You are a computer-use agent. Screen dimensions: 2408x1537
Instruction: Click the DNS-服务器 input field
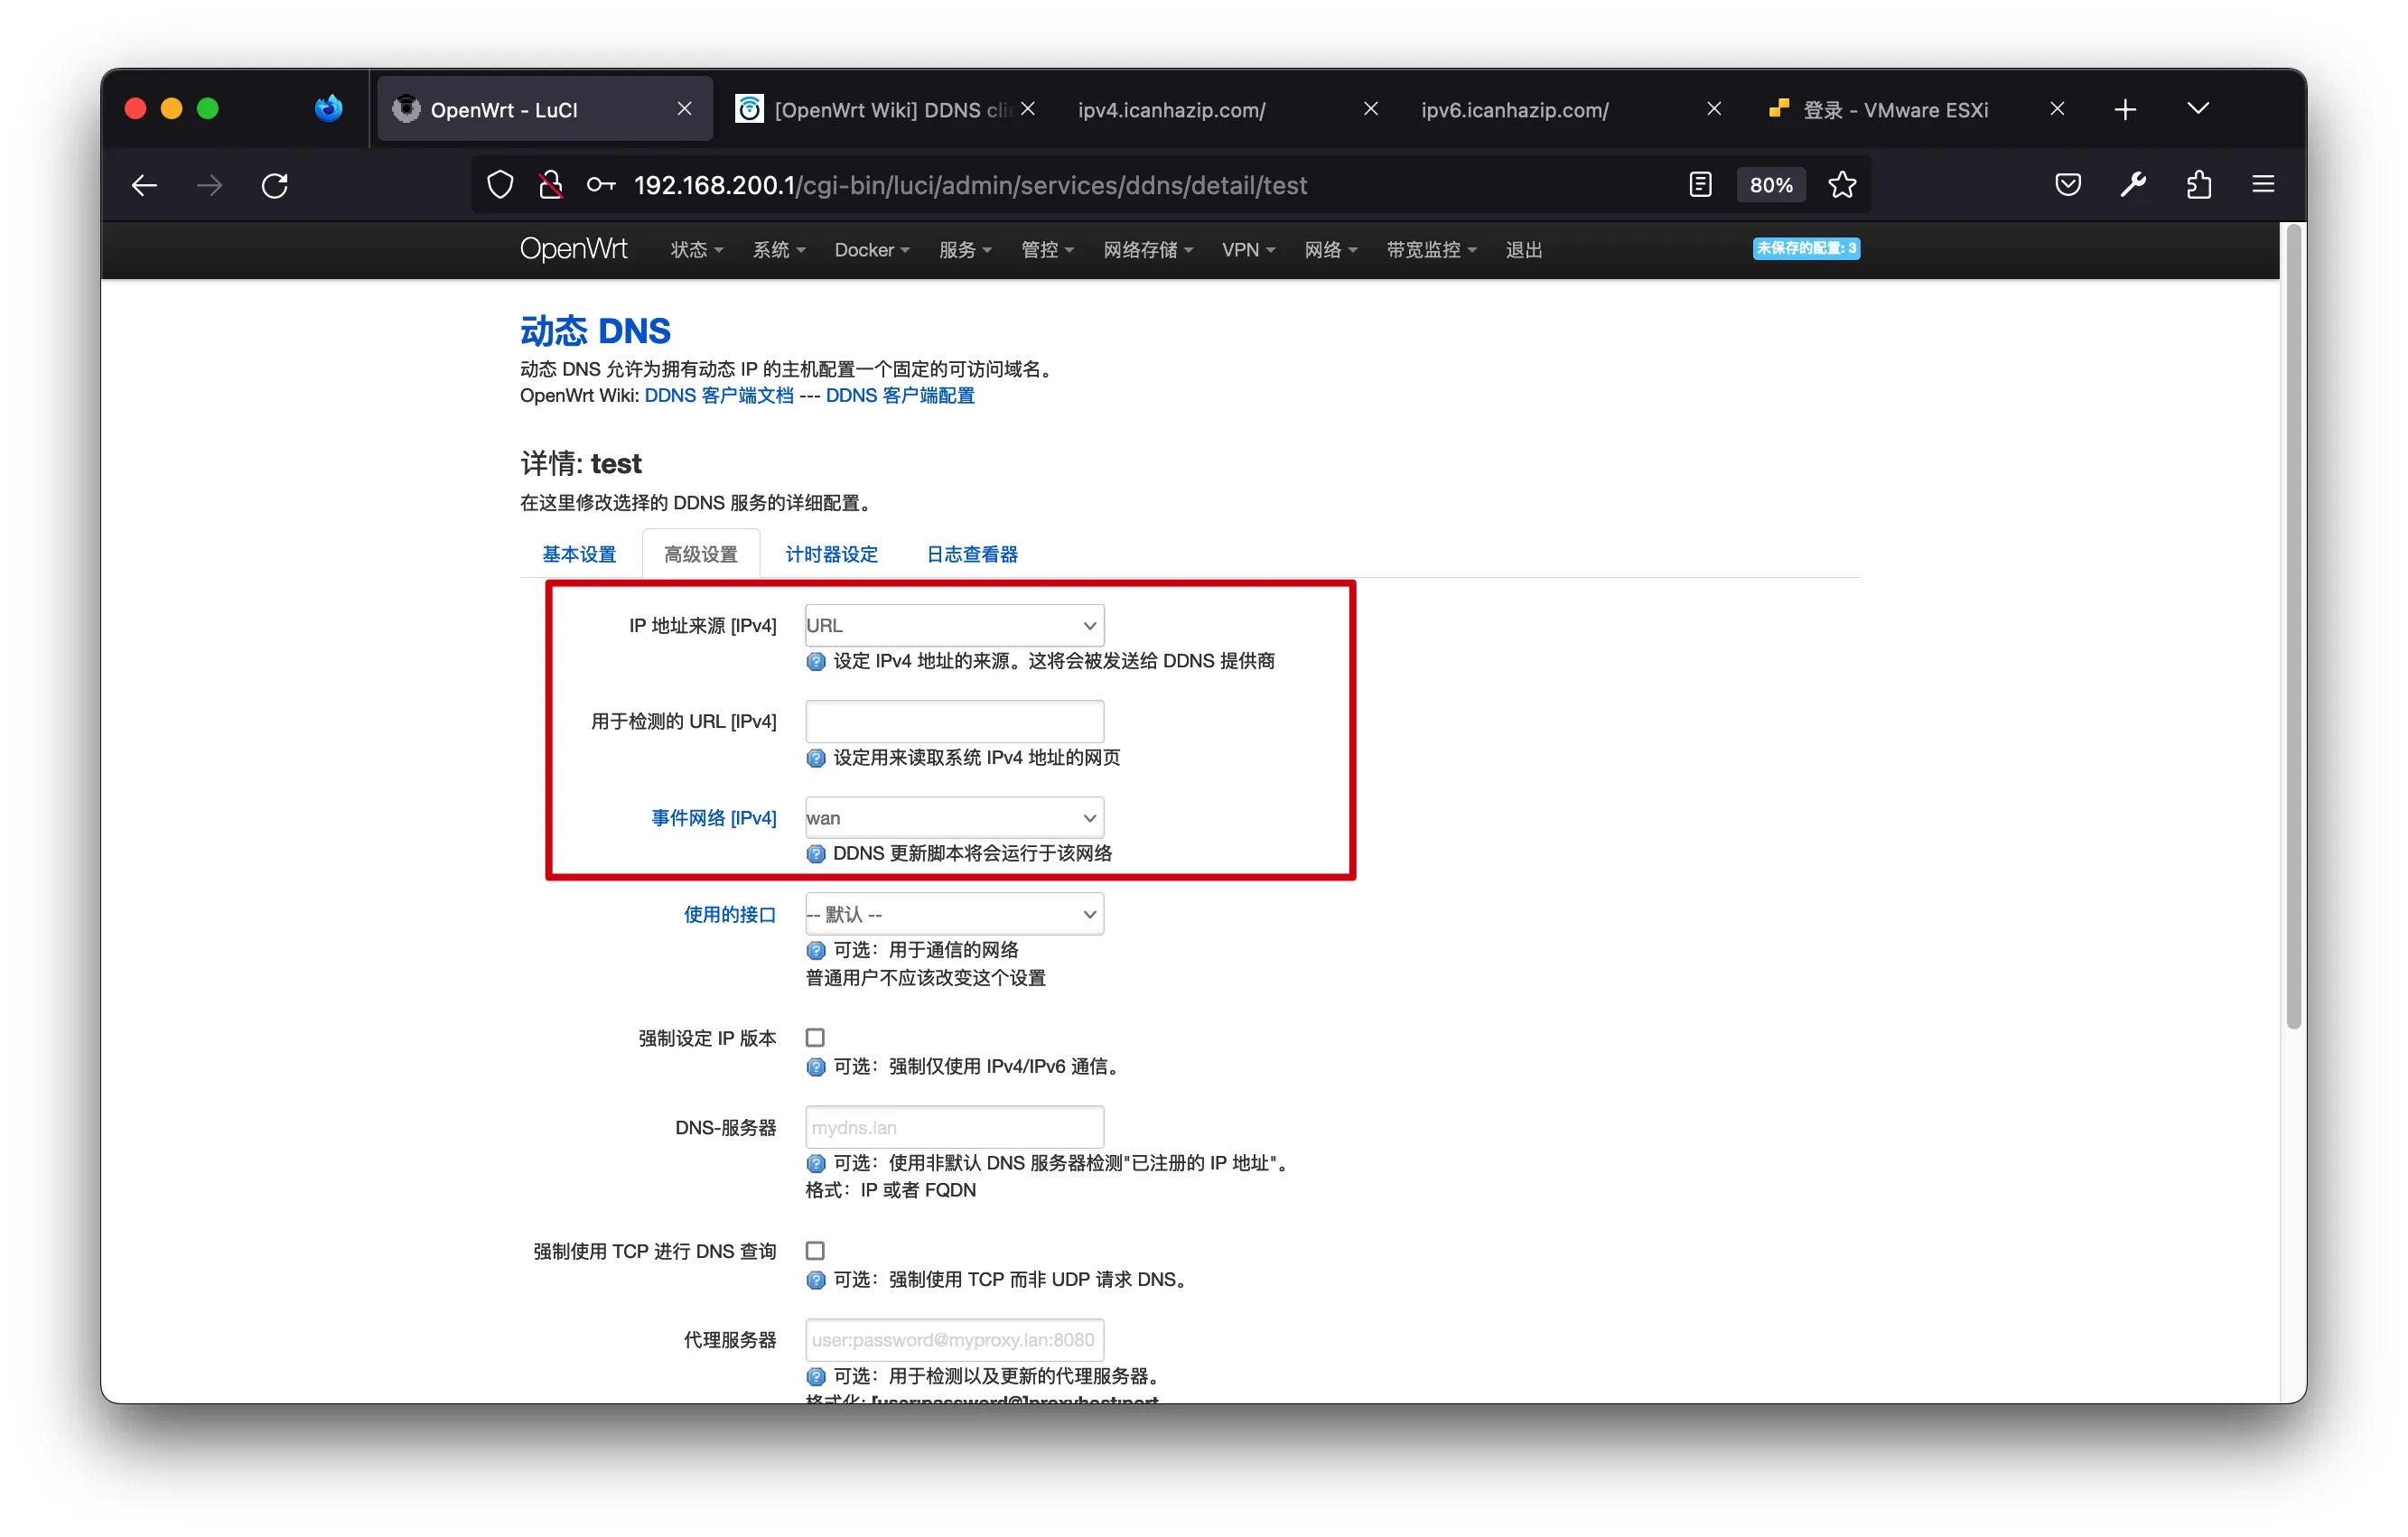coord(954,1127)
